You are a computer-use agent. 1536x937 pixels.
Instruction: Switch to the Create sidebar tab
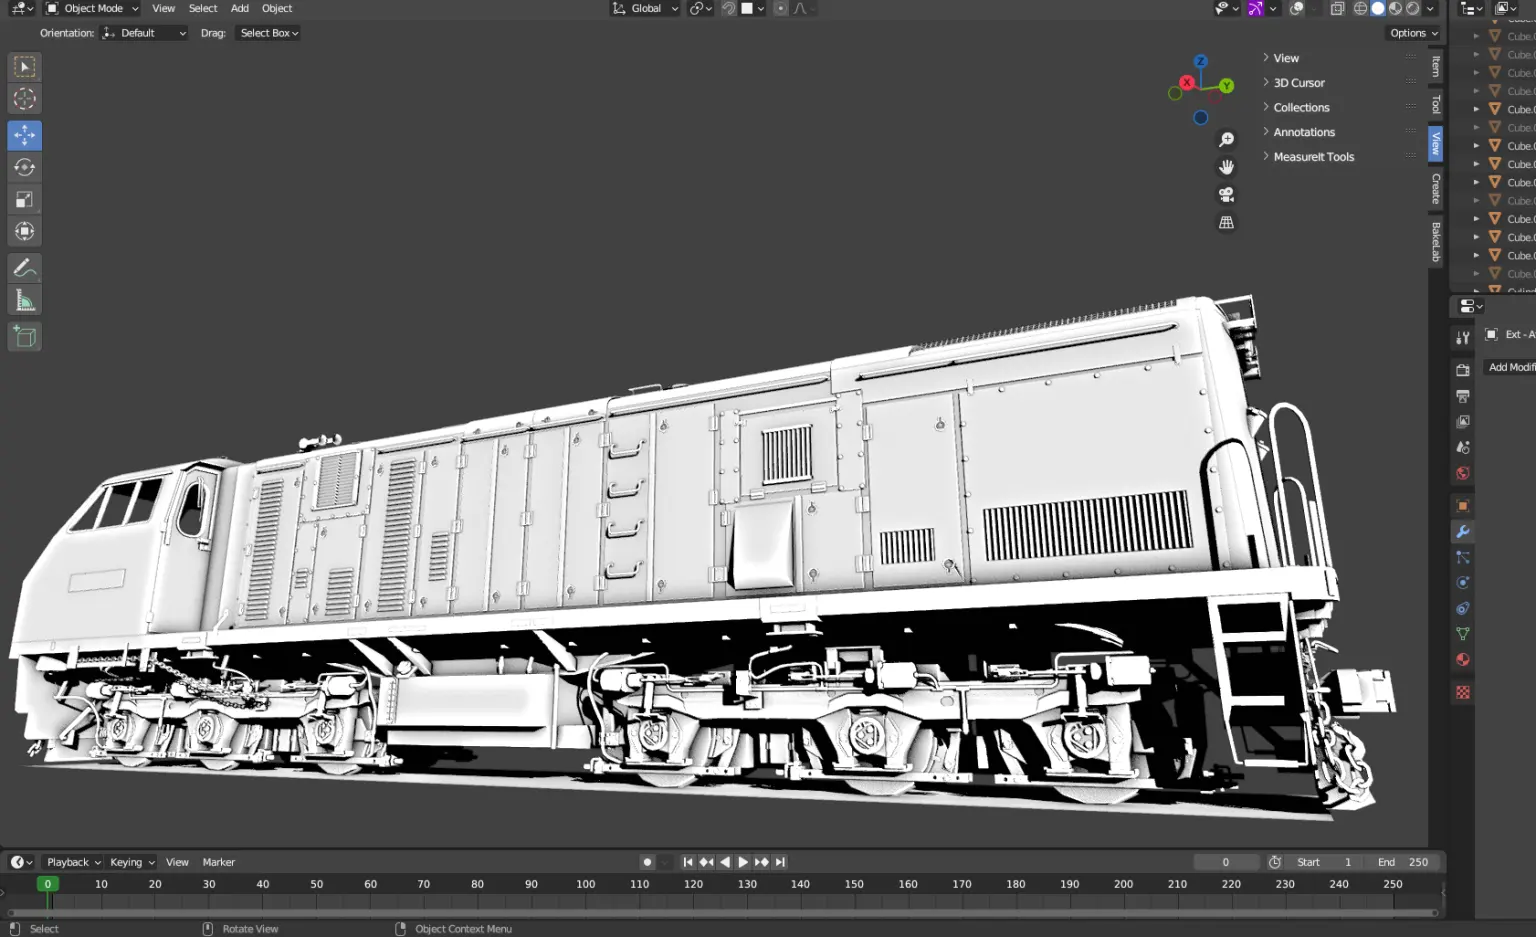[1436, 189]
